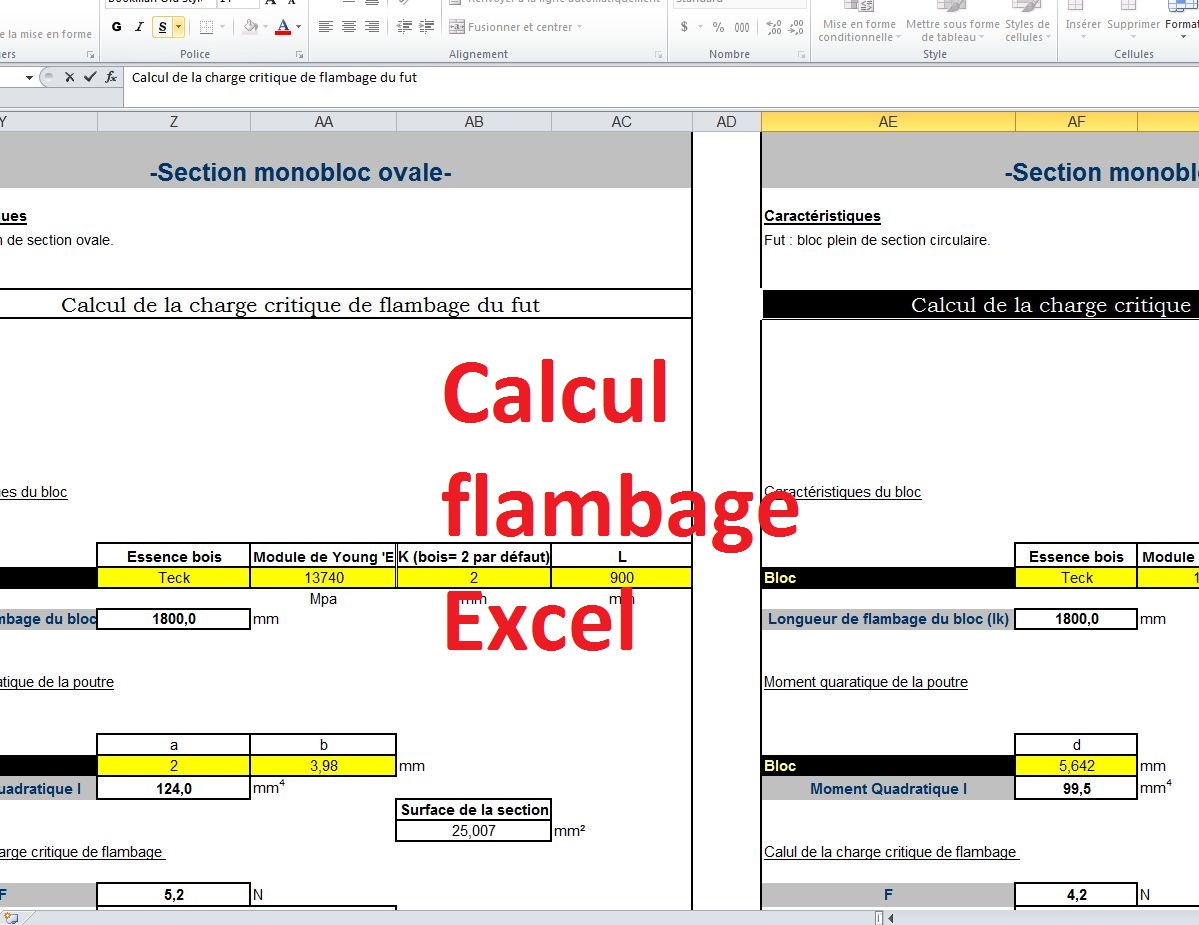Select the 25,007 surface cell
1199x925 pixels.
[473, 830]
